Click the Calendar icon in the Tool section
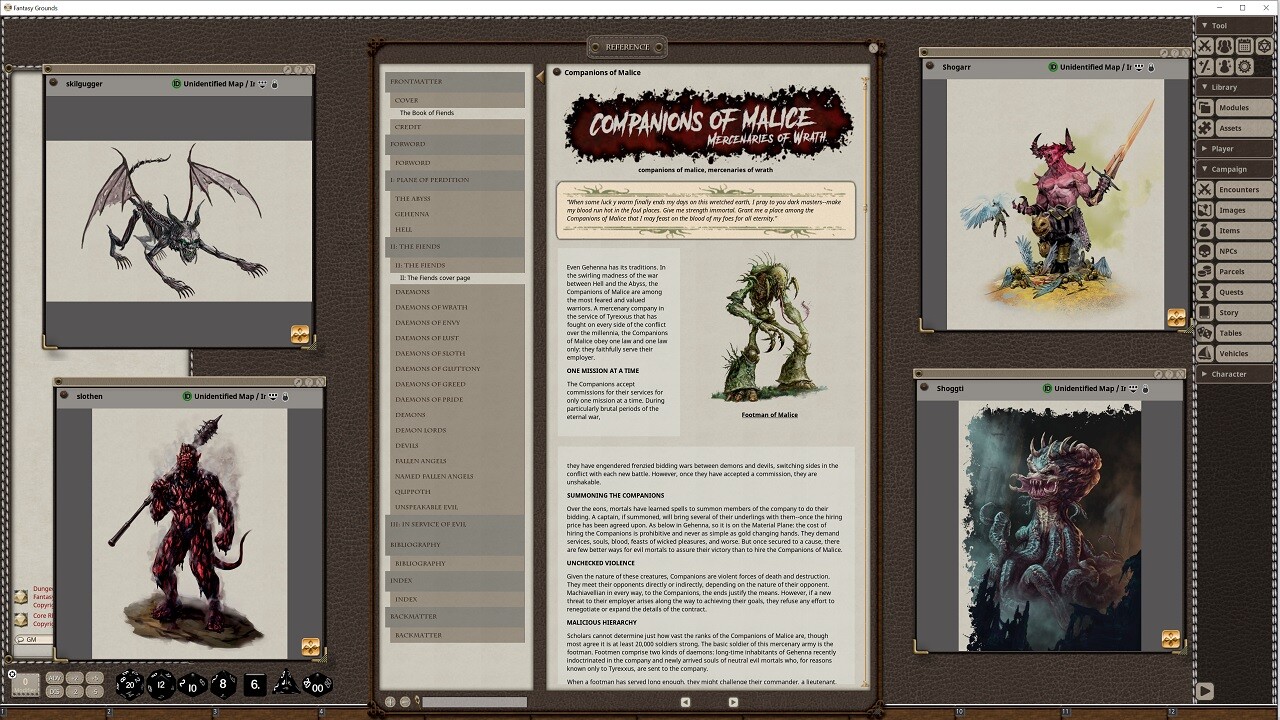 [x=1246, y=46]
